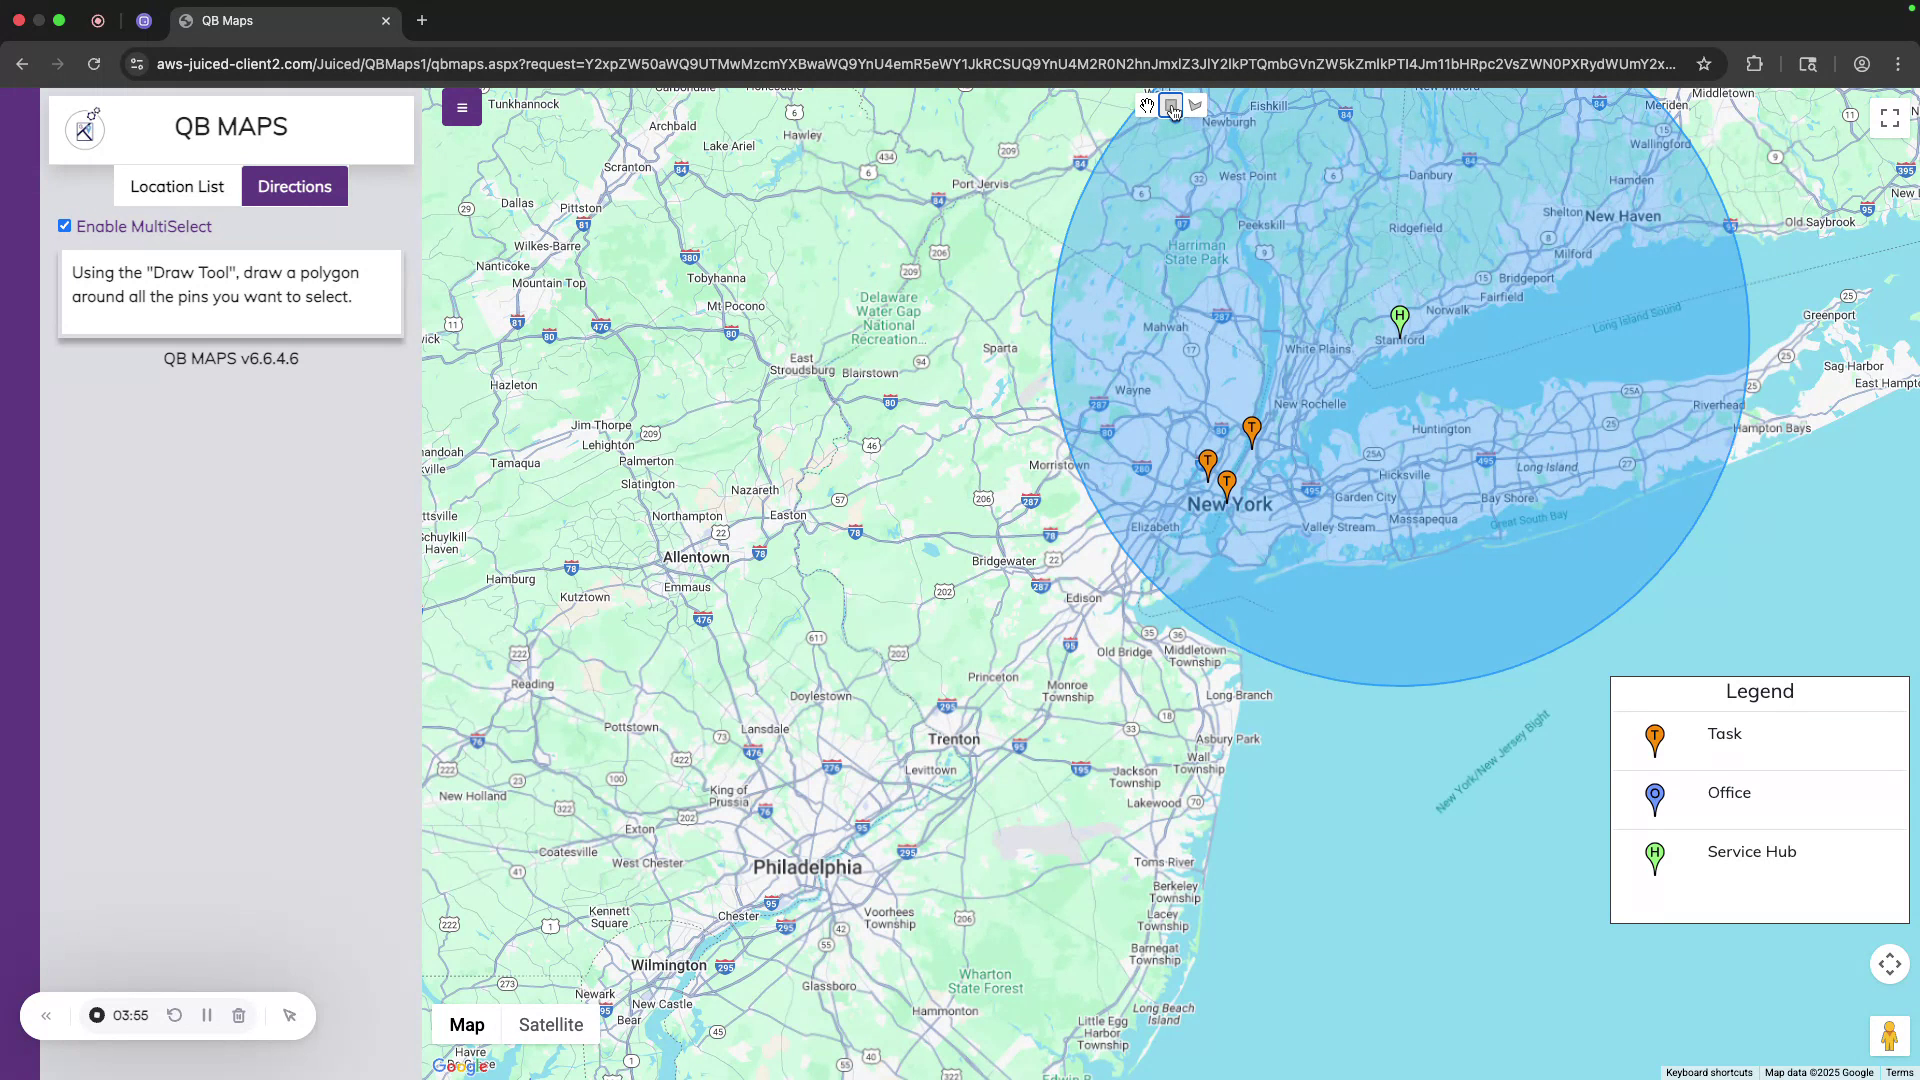Pause the screen recording

point(207,1015)
